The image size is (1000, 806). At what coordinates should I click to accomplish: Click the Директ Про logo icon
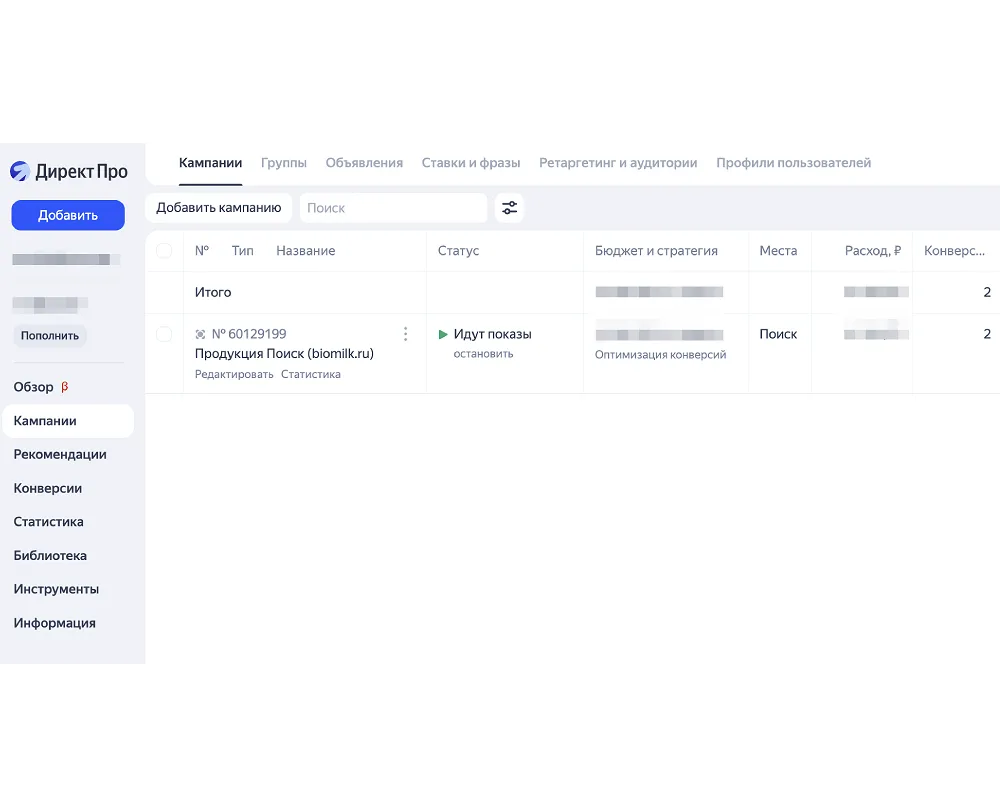[x=20, y=171]
